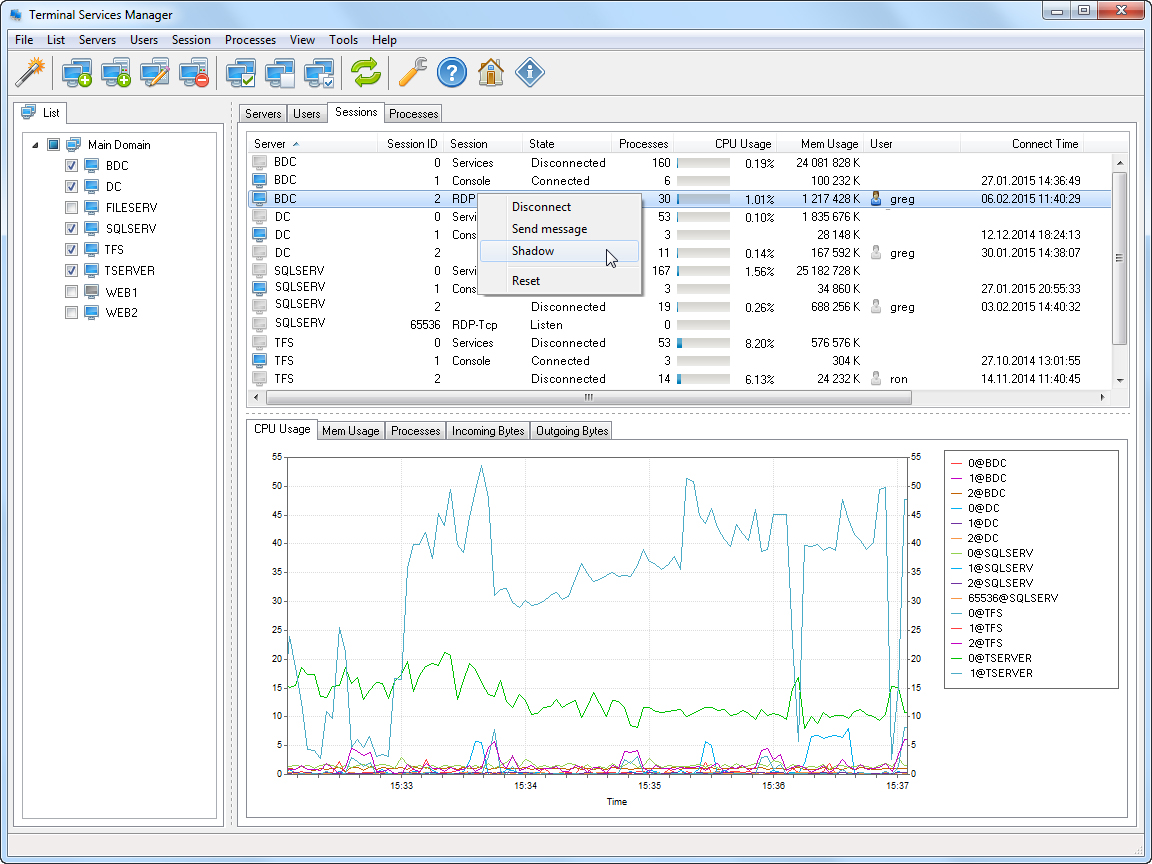Open settings with the wrench icon
The height and width of the screenshot is (864, 1152).
tap(412, 72)
